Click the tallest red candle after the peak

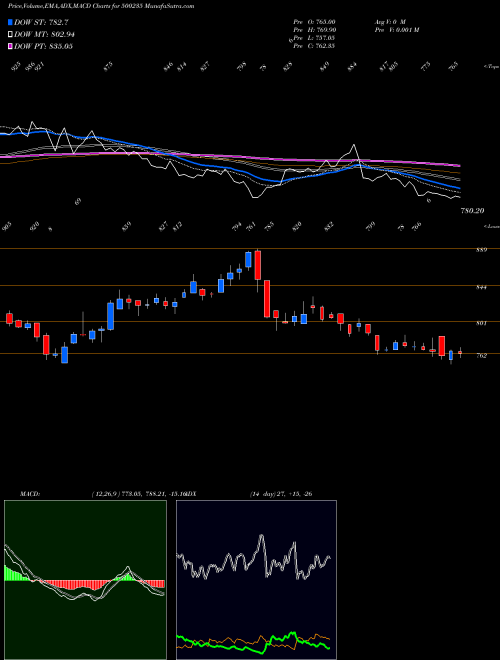267,299
